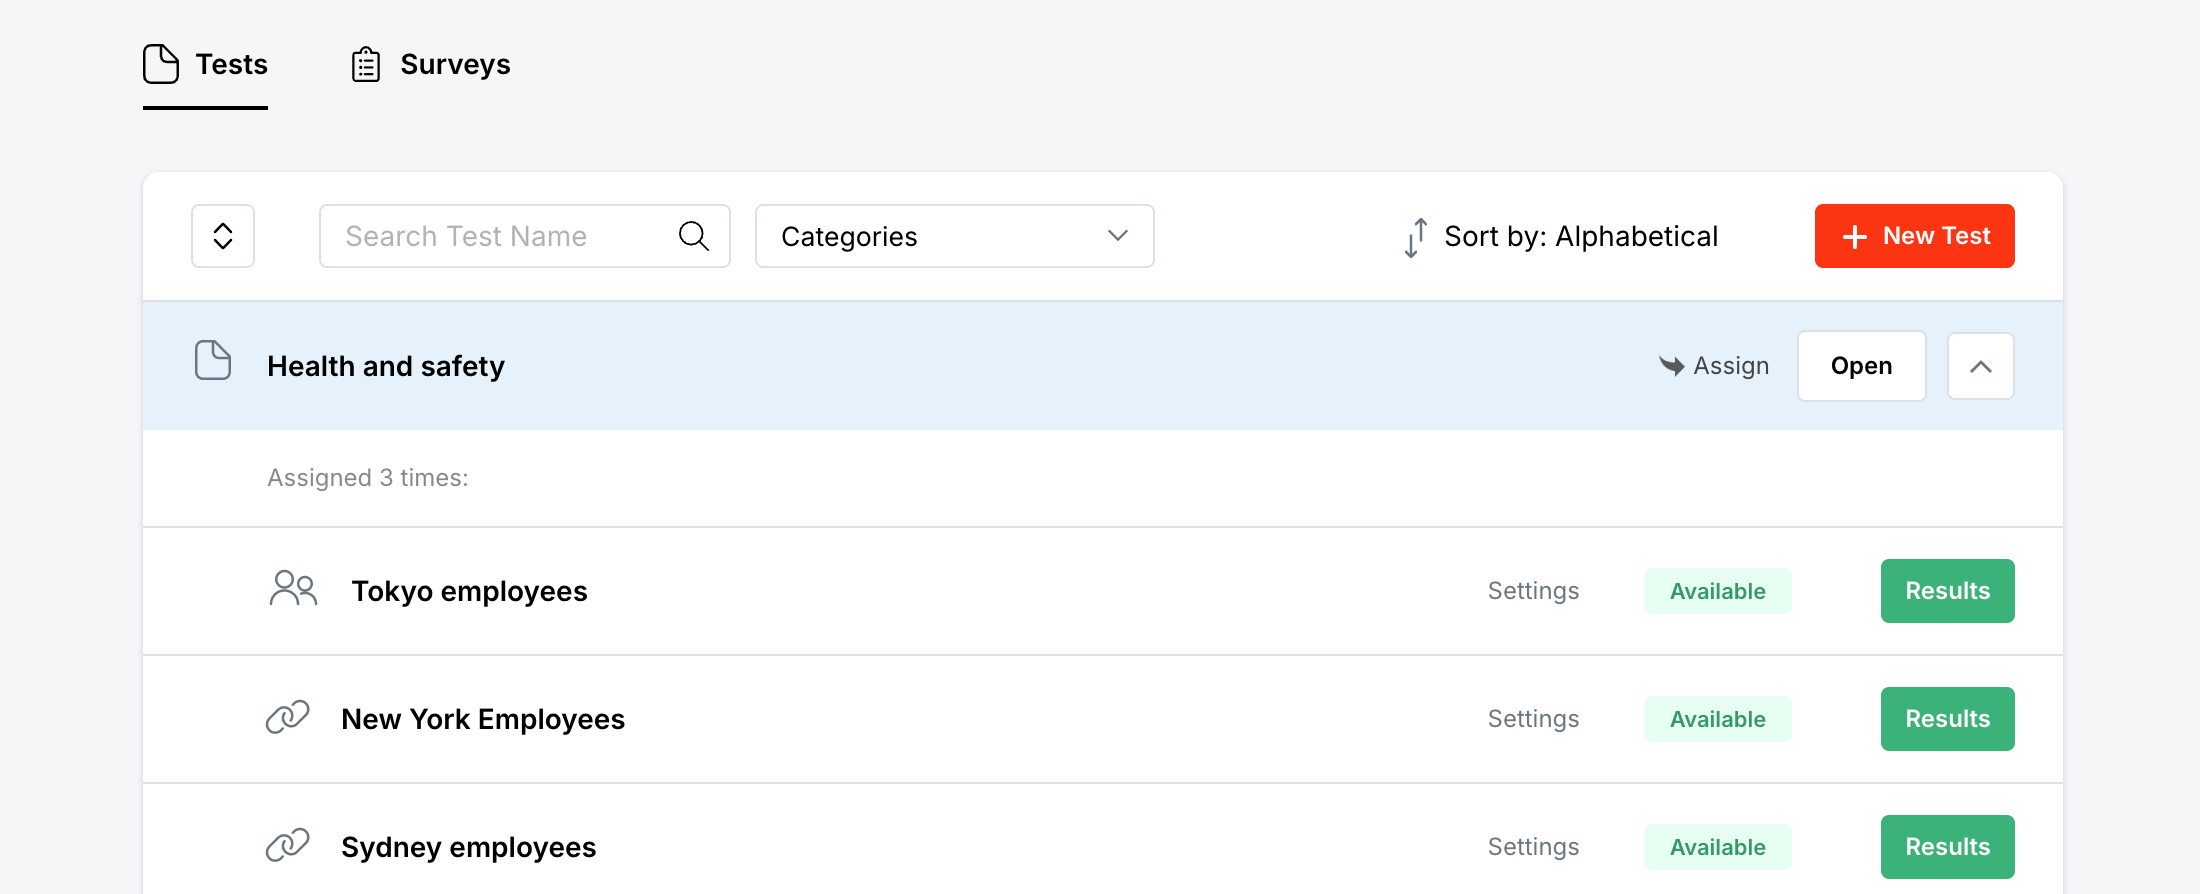Select the Tests tab
The height and width of the screenshot is (894, 2200).
[x=230, y=65]
